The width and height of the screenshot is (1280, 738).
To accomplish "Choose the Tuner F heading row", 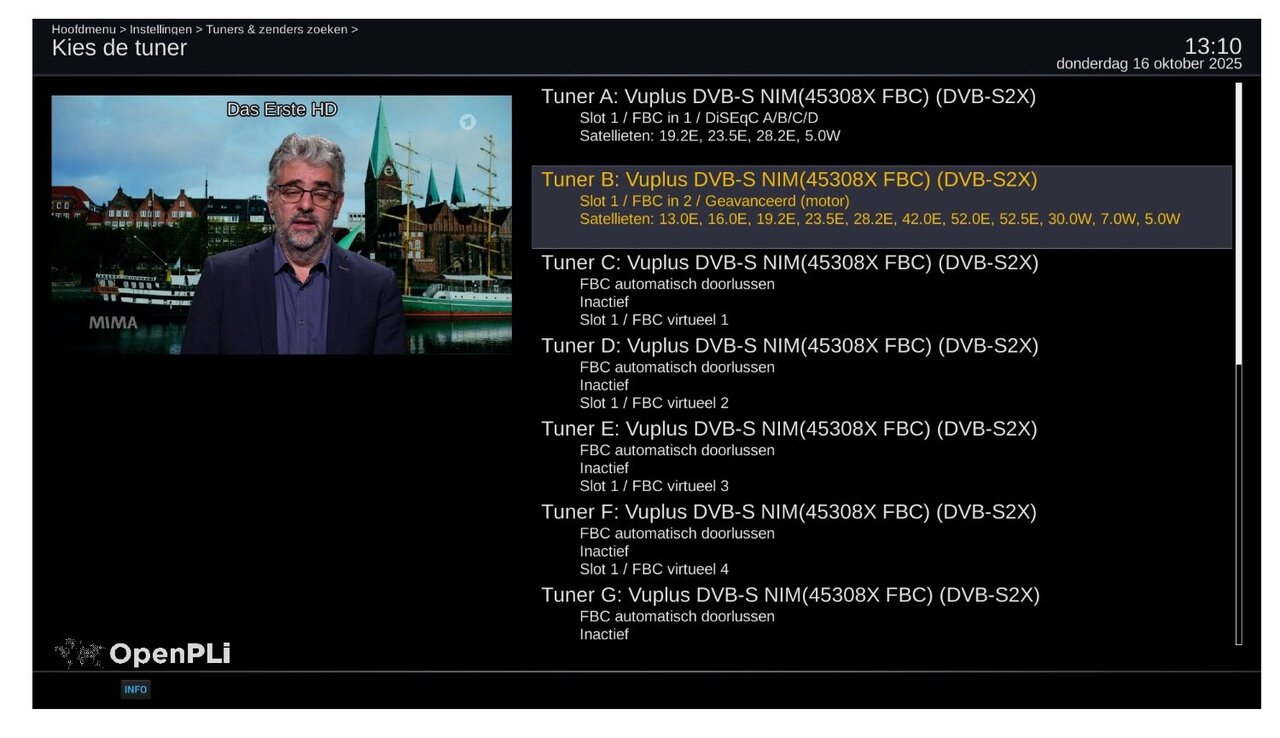I will (x=789, y=512).
